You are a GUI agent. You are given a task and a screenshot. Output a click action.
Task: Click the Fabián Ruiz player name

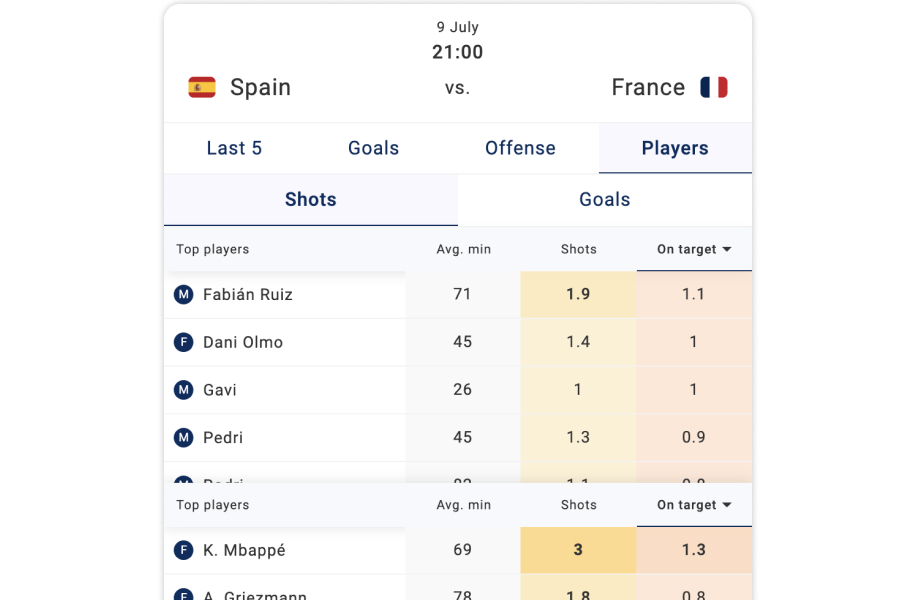(x=247, y=294)
